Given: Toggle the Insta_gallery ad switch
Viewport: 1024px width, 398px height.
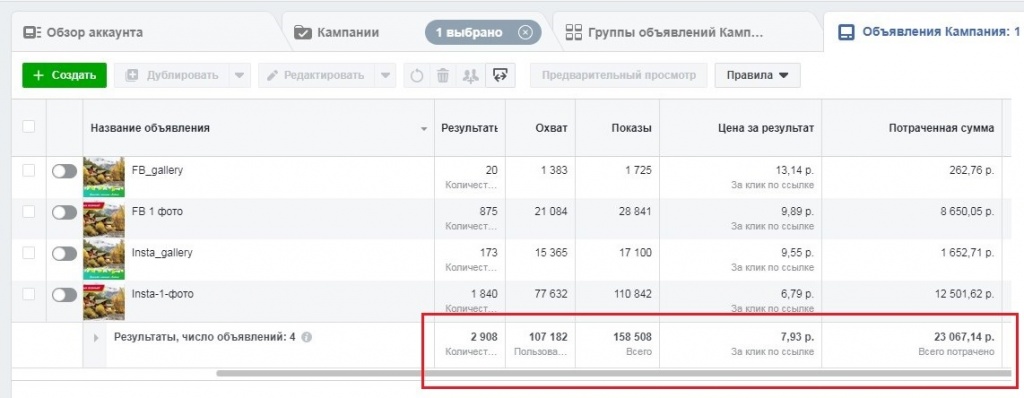Looking at the screenshot, I should [x=64, y=254].
